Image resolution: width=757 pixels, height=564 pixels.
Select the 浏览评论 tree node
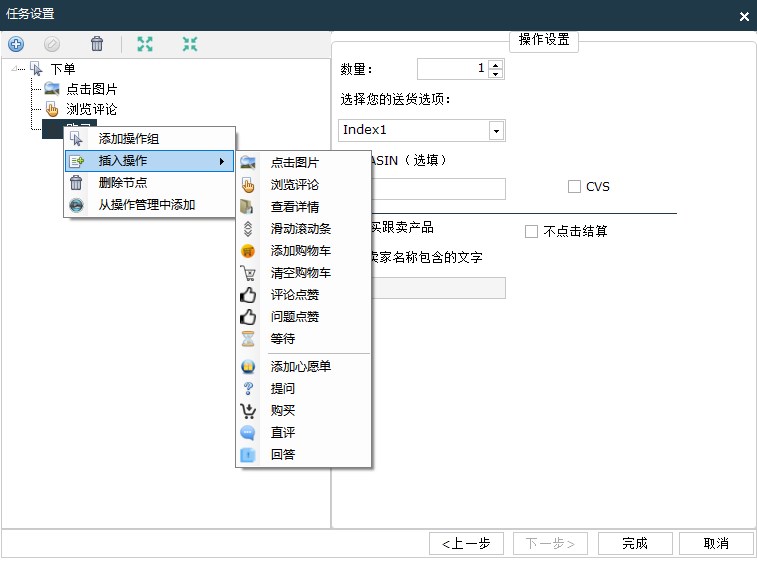(92, 109)
